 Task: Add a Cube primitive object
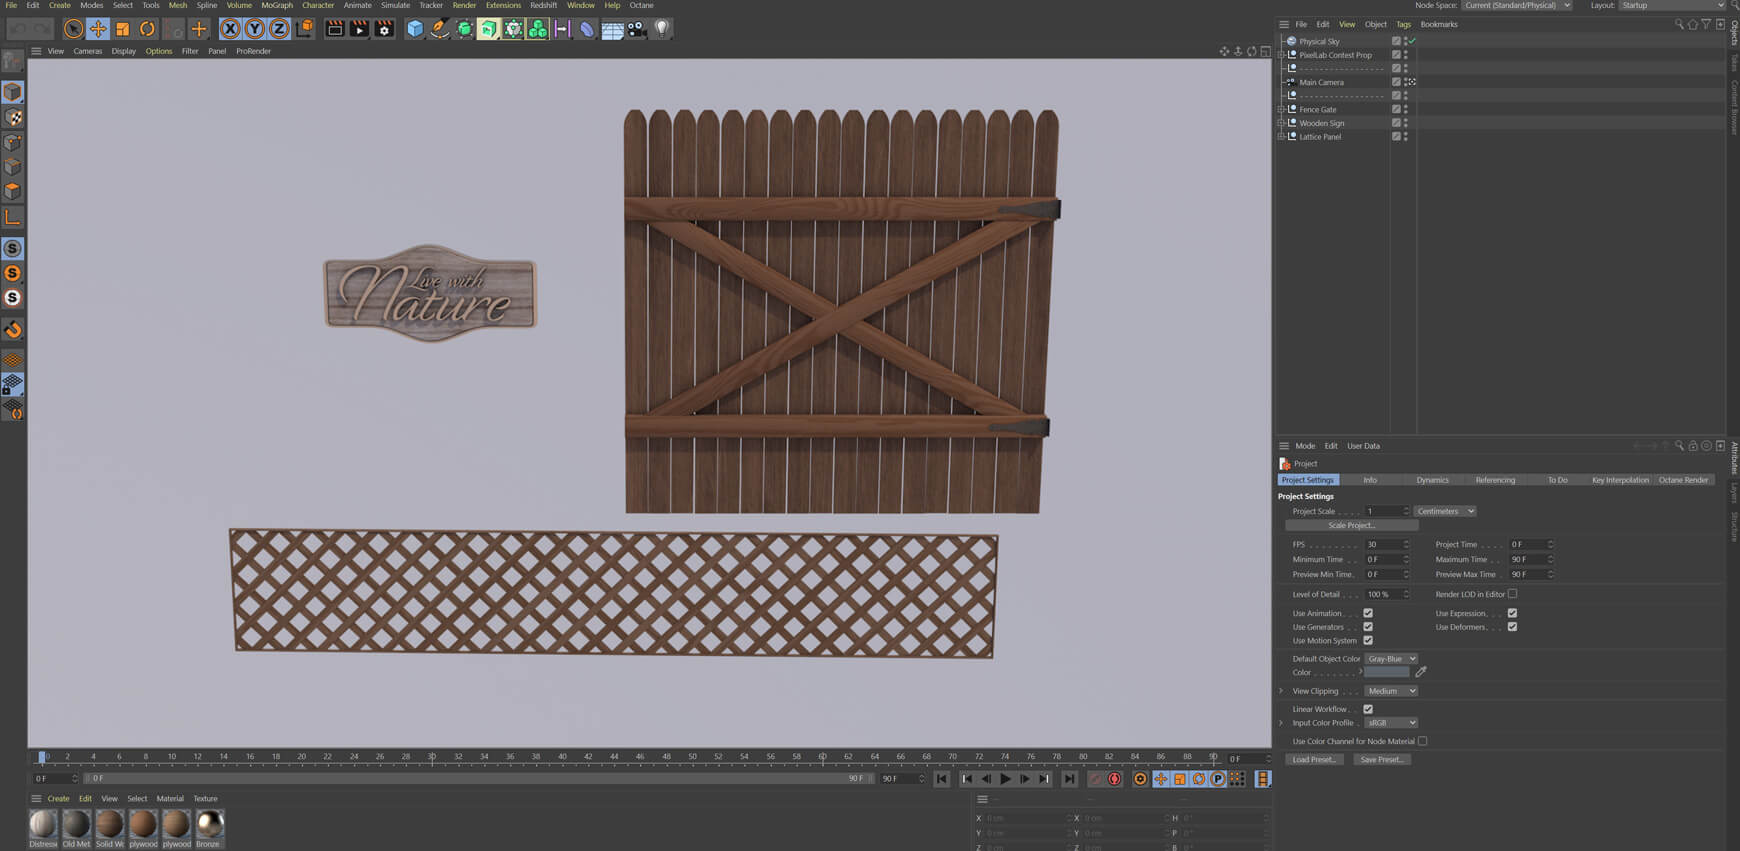coord(415,29)
